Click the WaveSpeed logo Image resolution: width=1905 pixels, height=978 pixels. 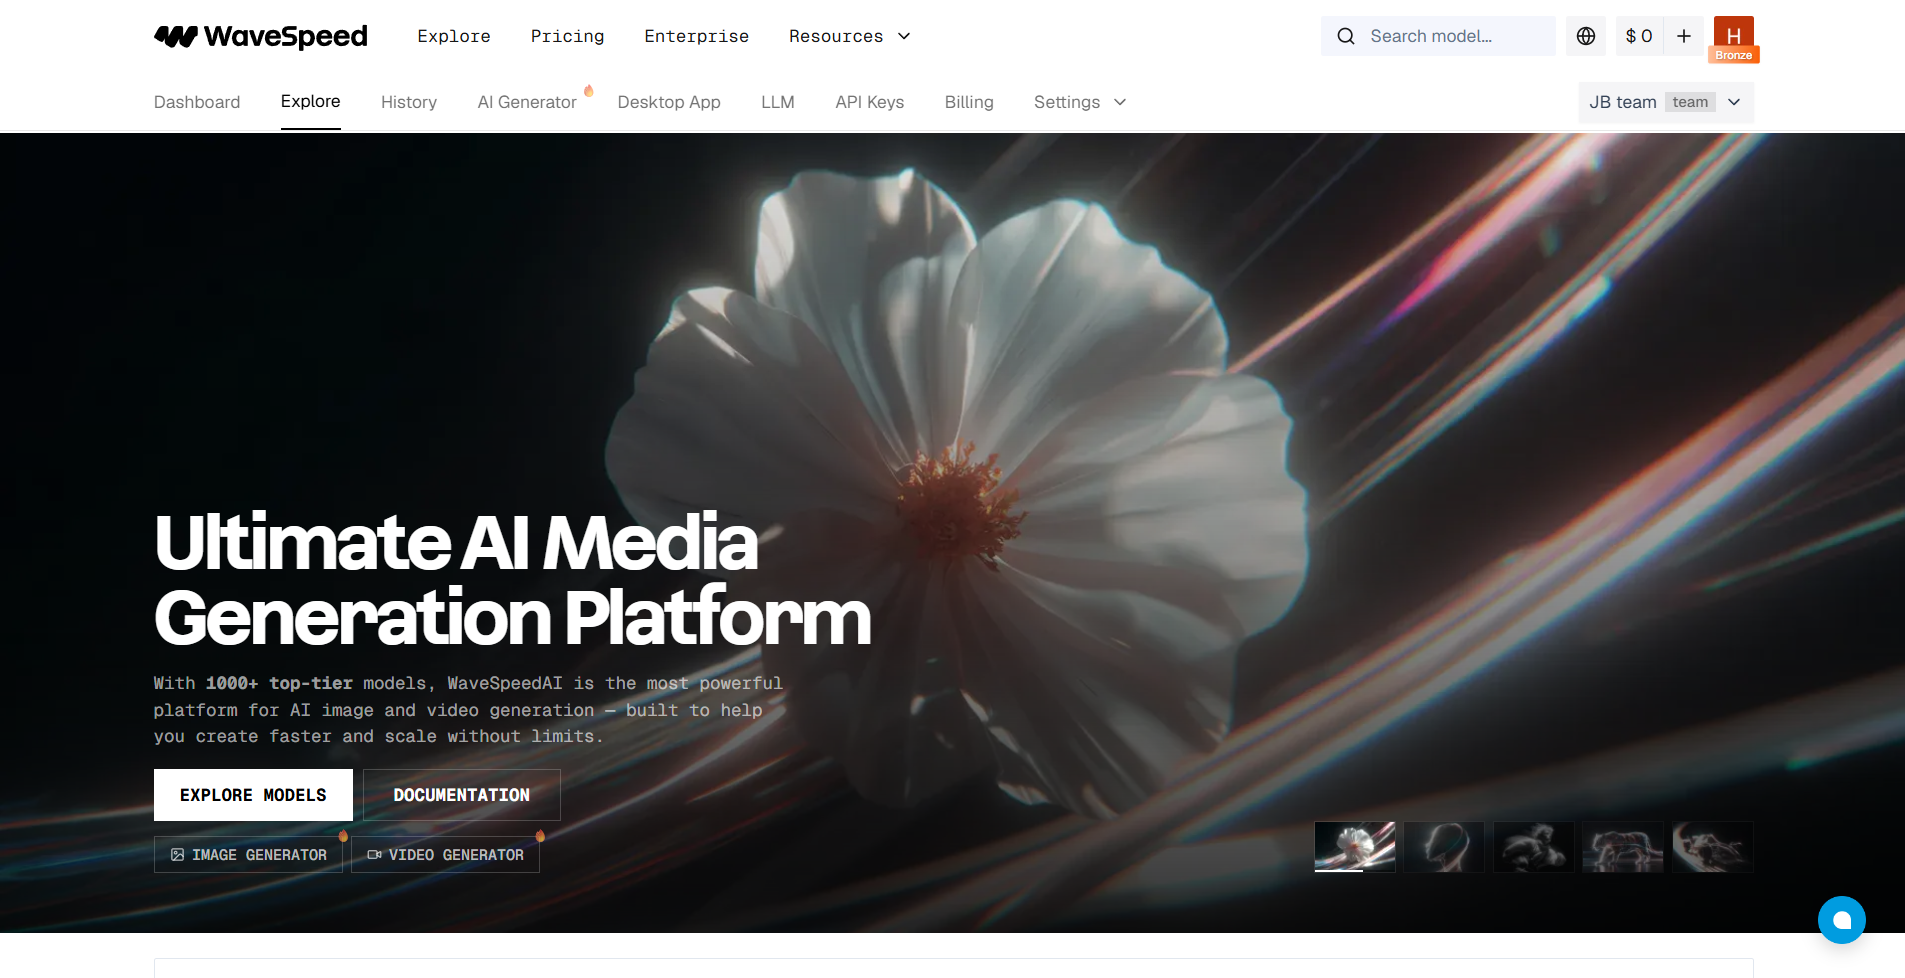(x=261, y=37)
